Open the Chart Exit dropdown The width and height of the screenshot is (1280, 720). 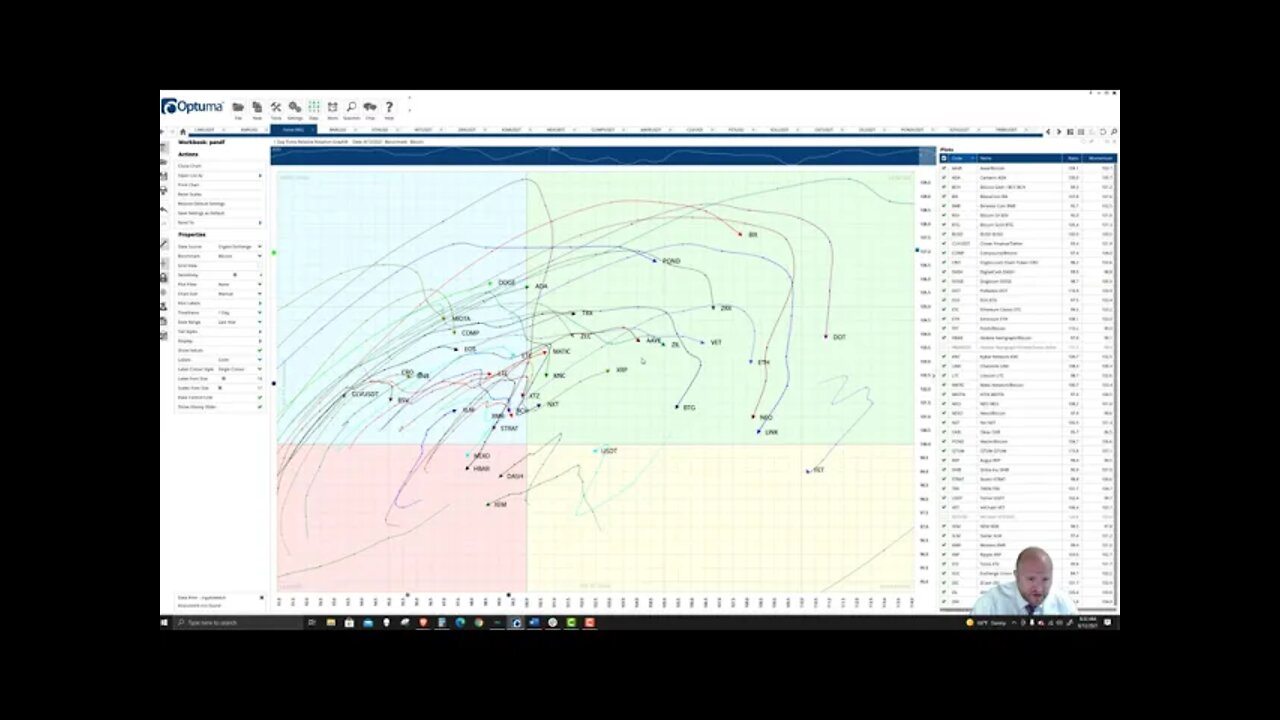240,294
